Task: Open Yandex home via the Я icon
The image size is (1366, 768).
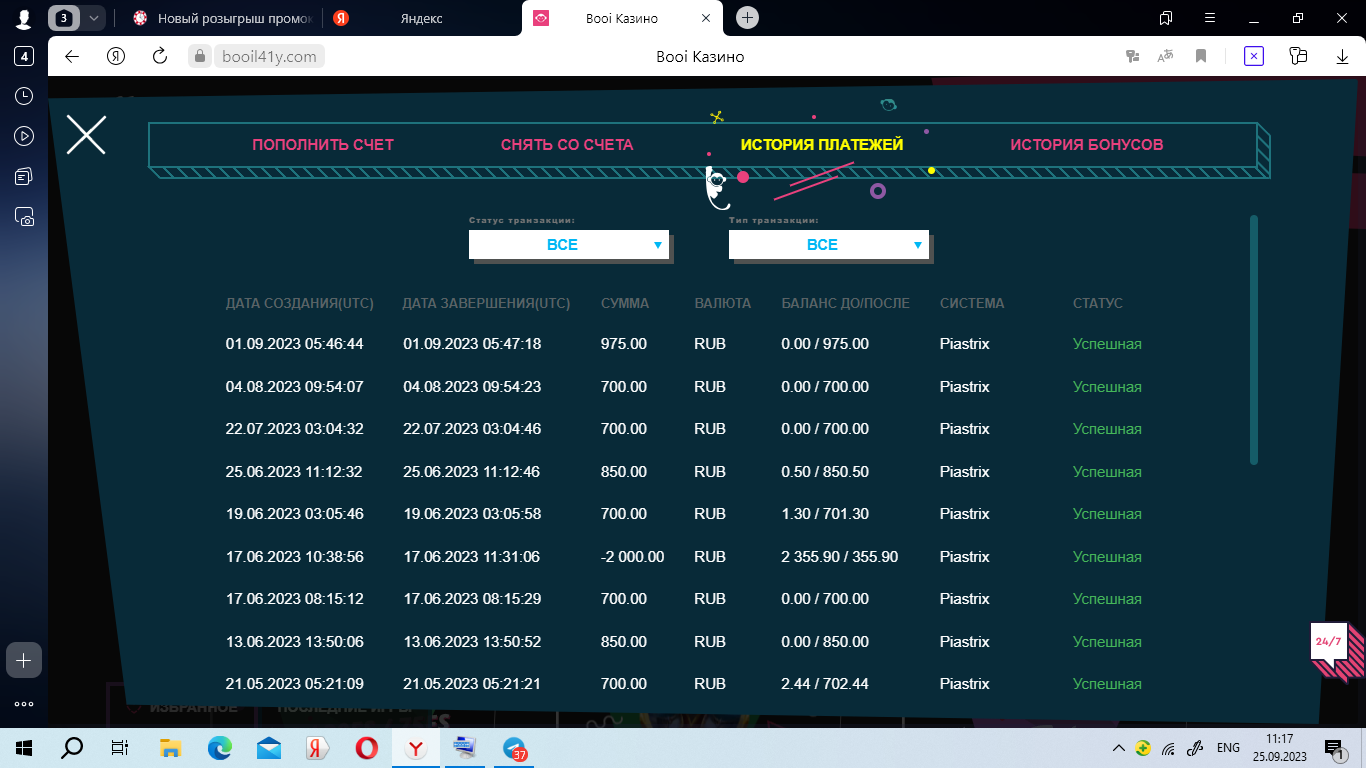Action: 116,57
